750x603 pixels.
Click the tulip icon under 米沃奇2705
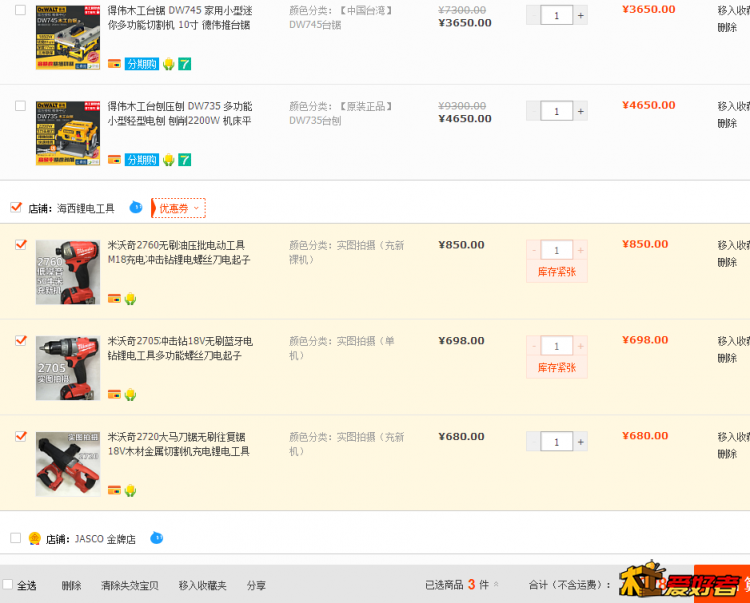[x=130, y=395]
